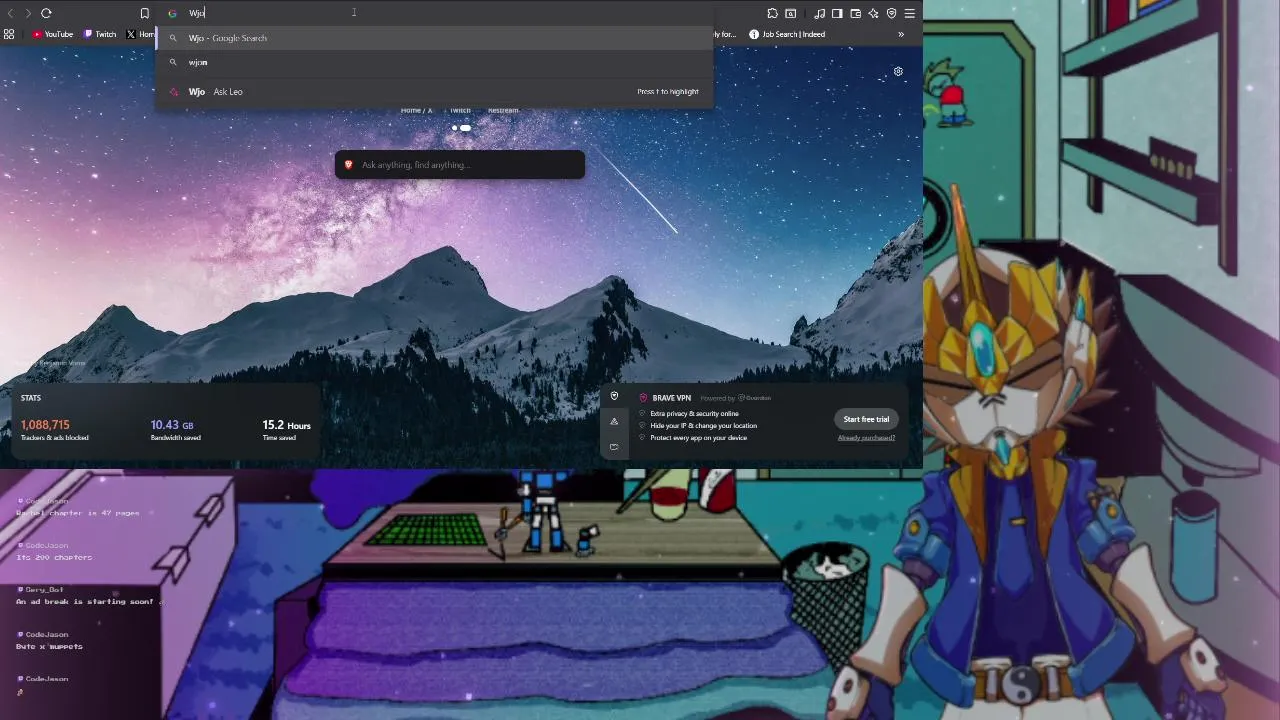The width and height of the screenshot is (1280, 720).
Task: Open the music note playlist icon
Action: (x=820, y=13)
